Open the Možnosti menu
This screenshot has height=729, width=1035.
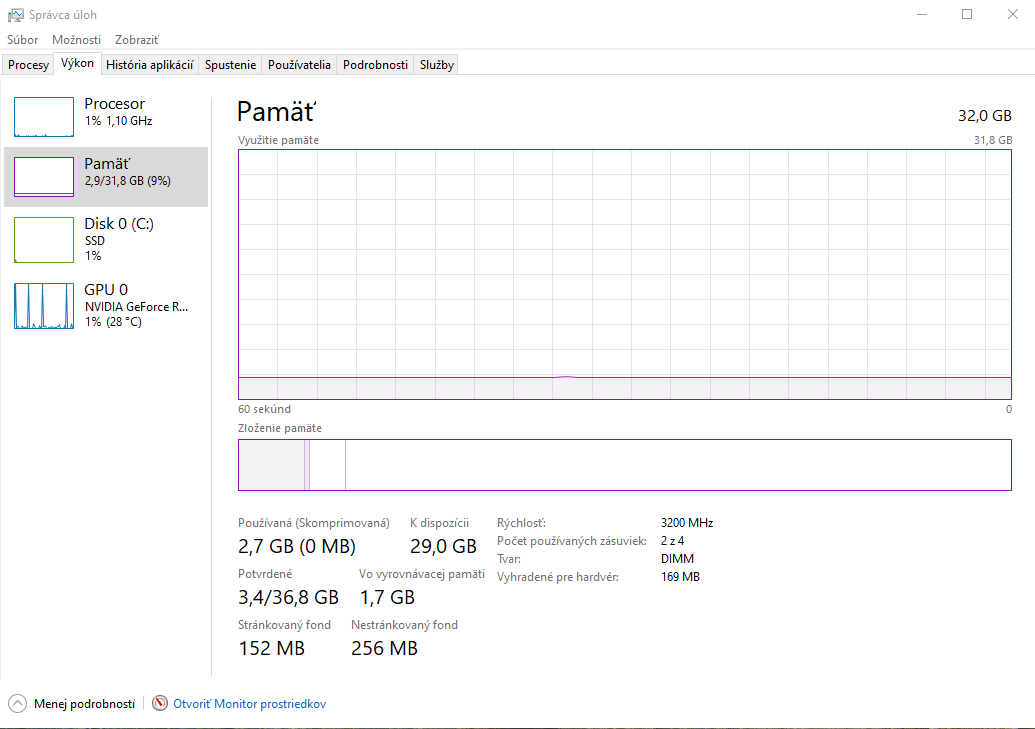77,40
